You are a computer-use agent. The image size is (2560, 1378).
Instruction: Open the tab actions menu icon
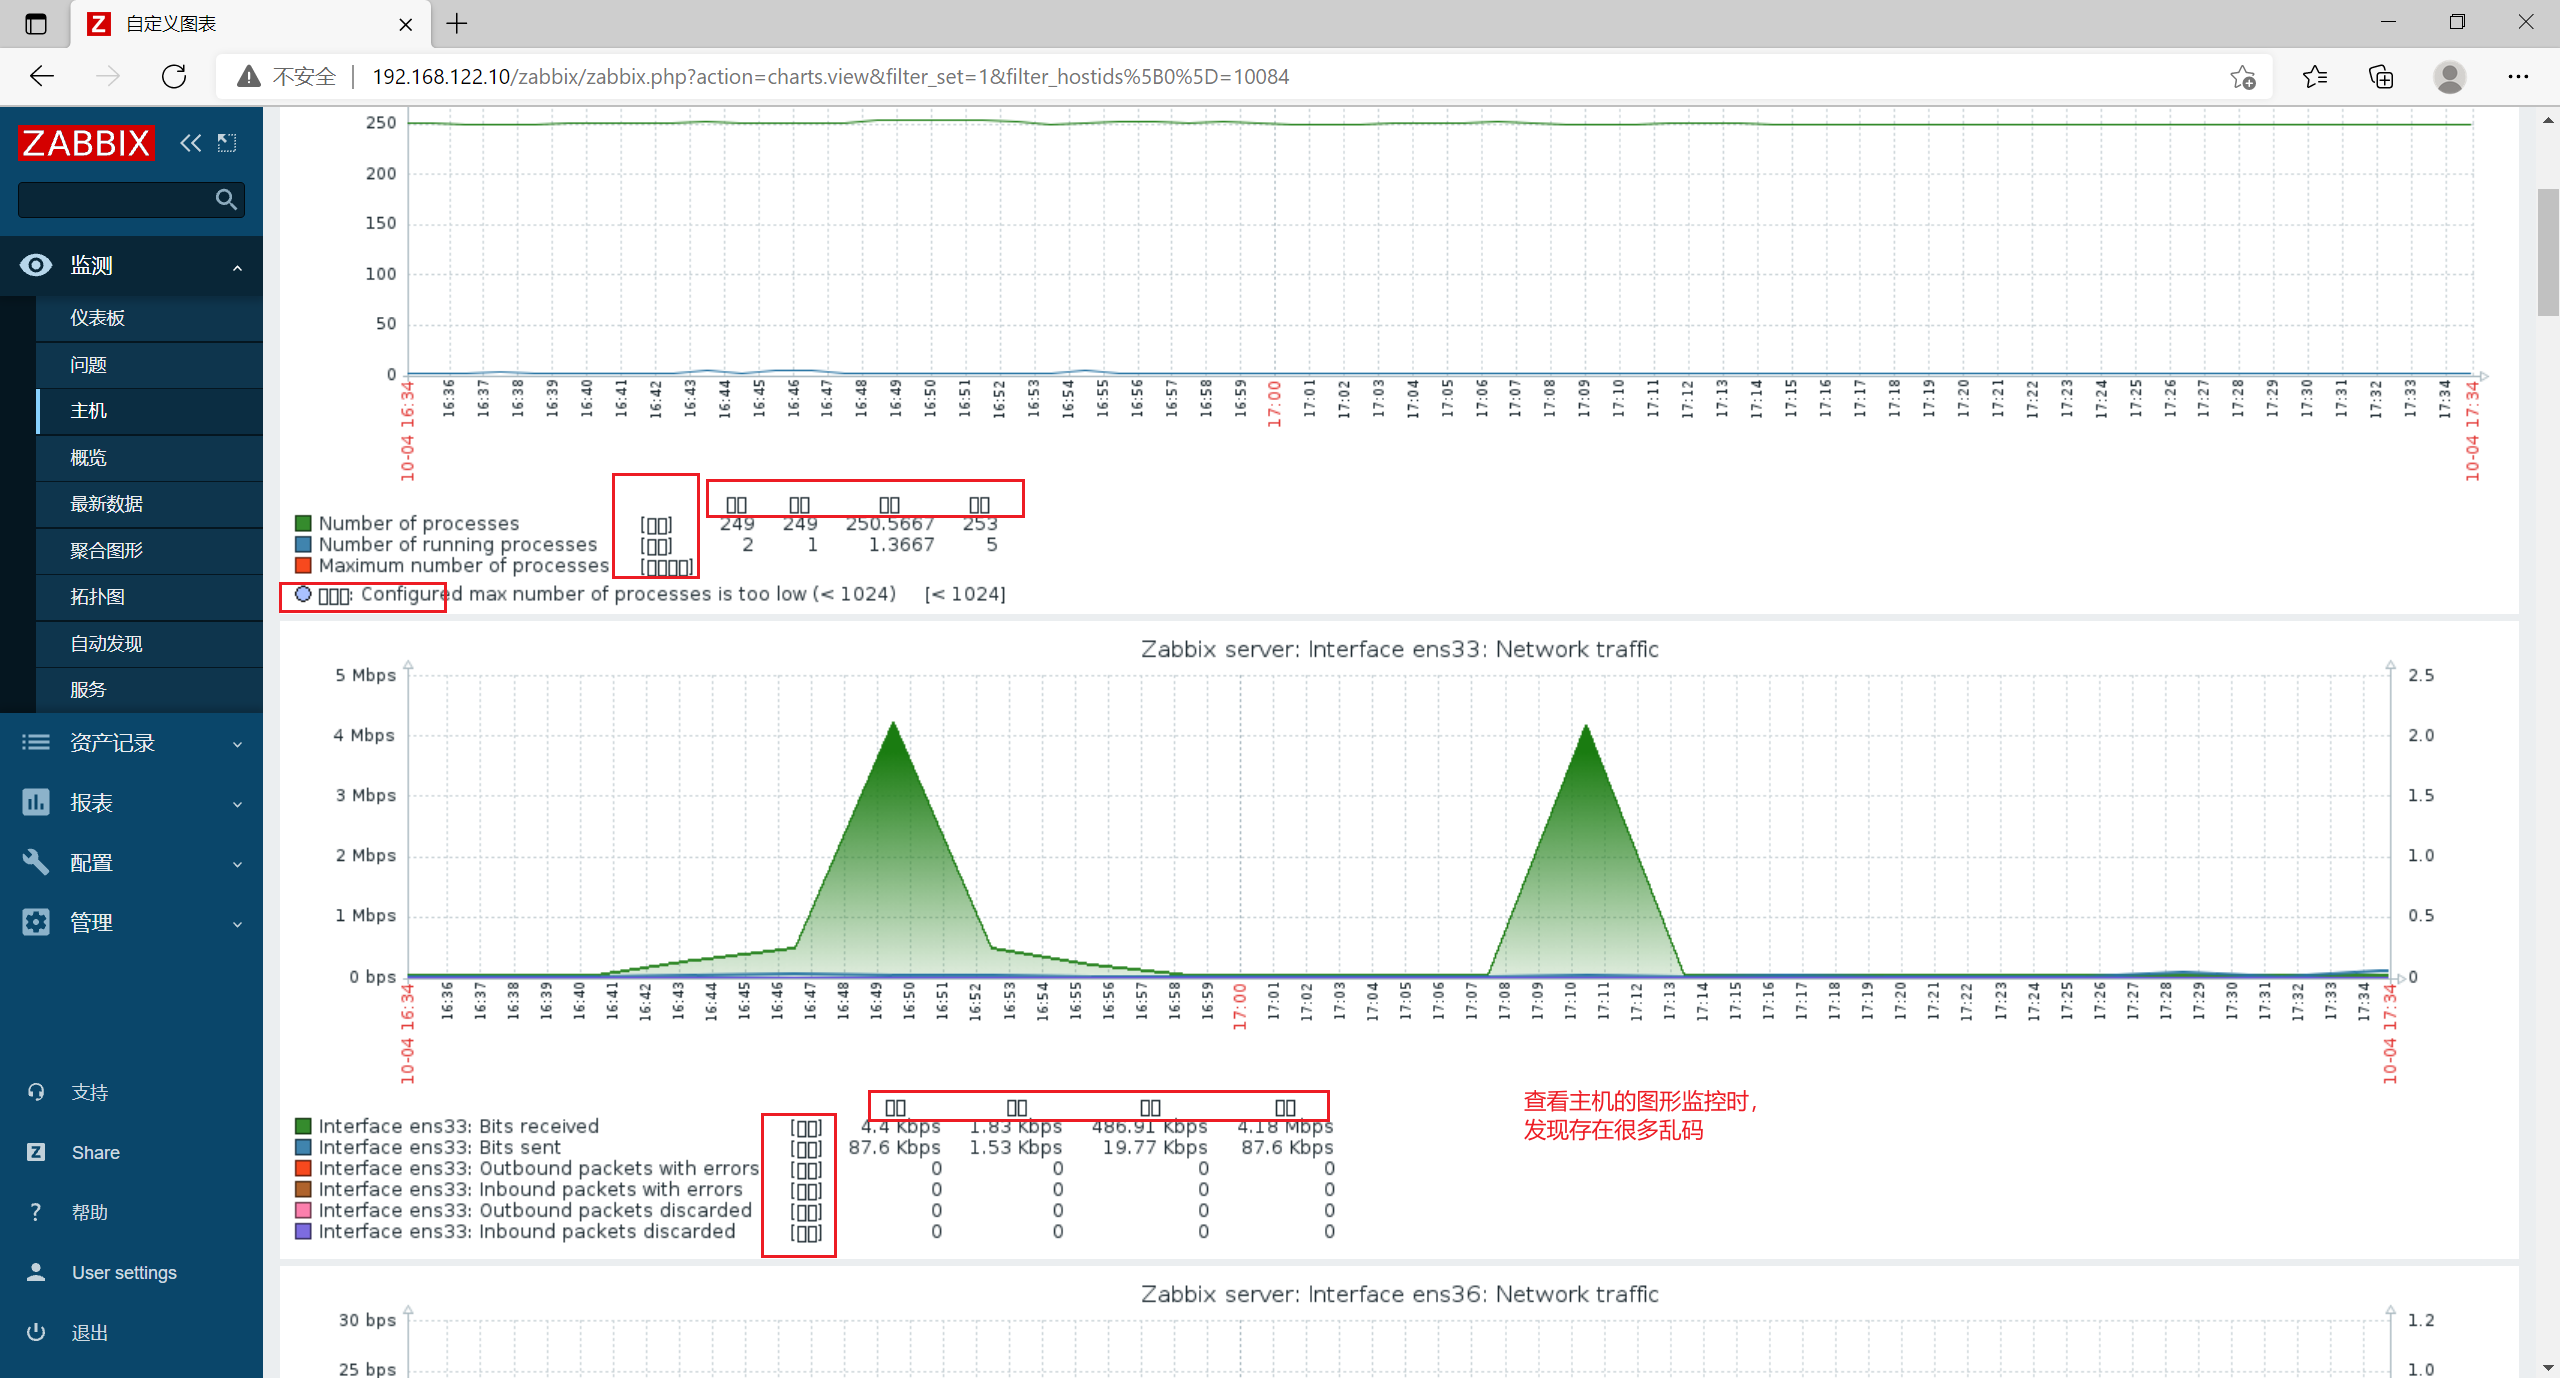click(x=36, y=23)
